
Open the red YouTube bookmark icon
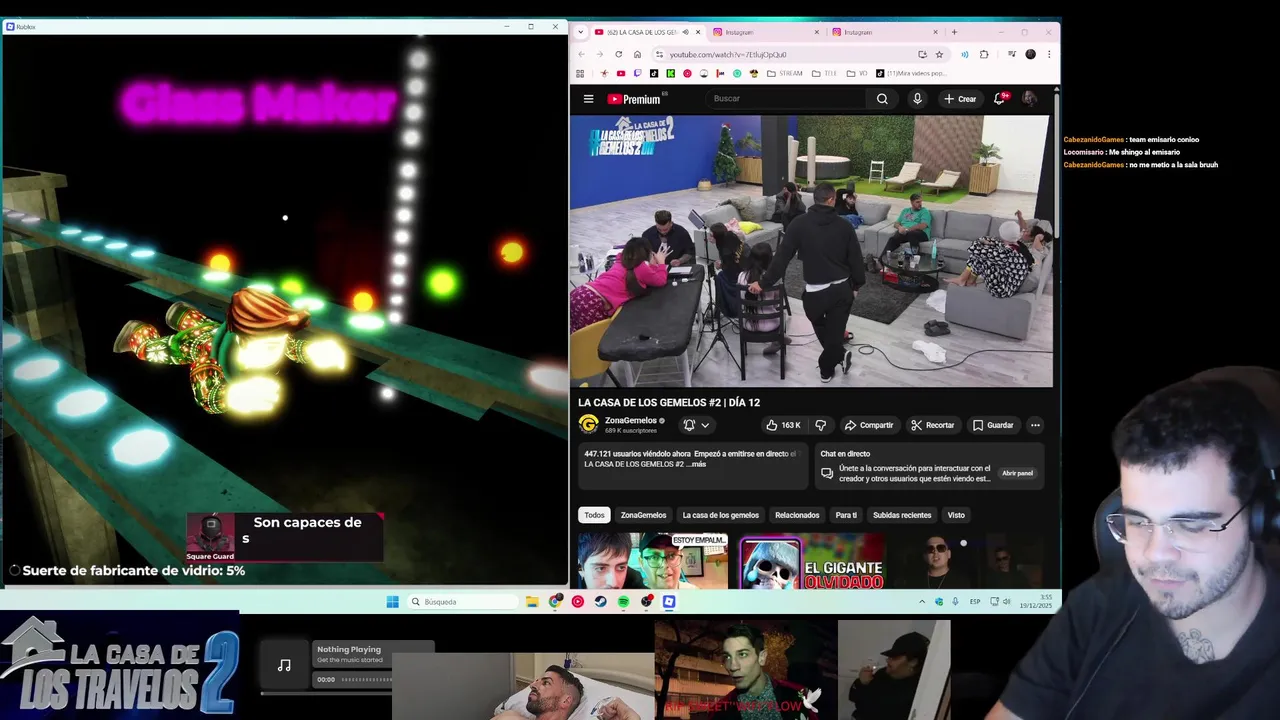coord(621,73)
